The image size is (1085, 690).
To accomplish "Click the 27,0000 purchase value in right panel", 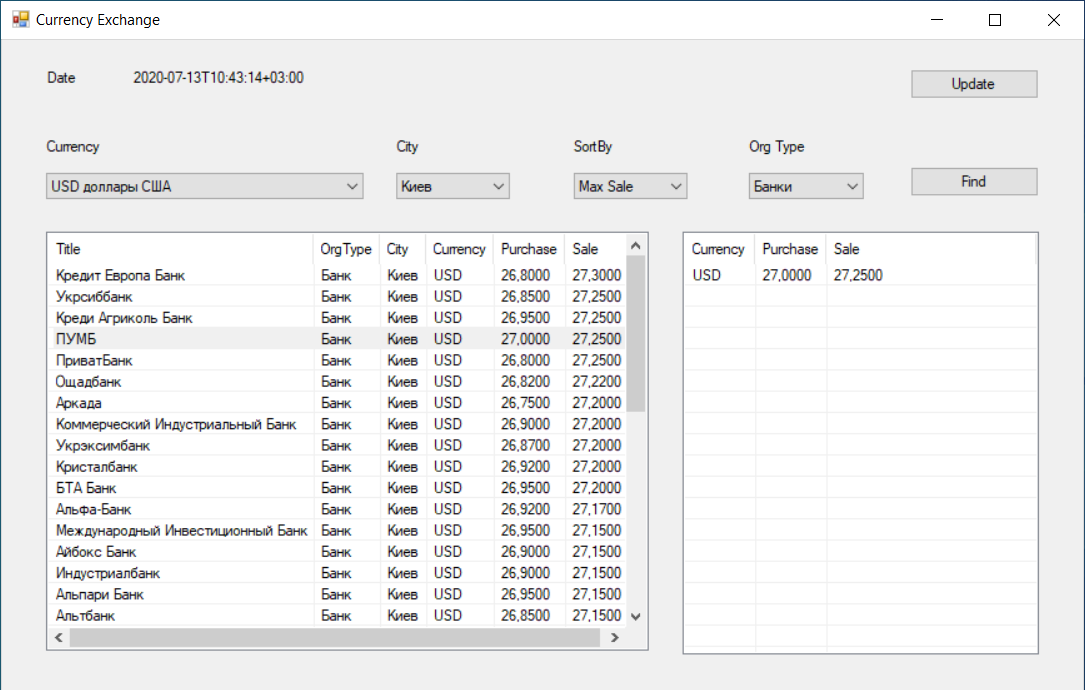I will [787, 275].
